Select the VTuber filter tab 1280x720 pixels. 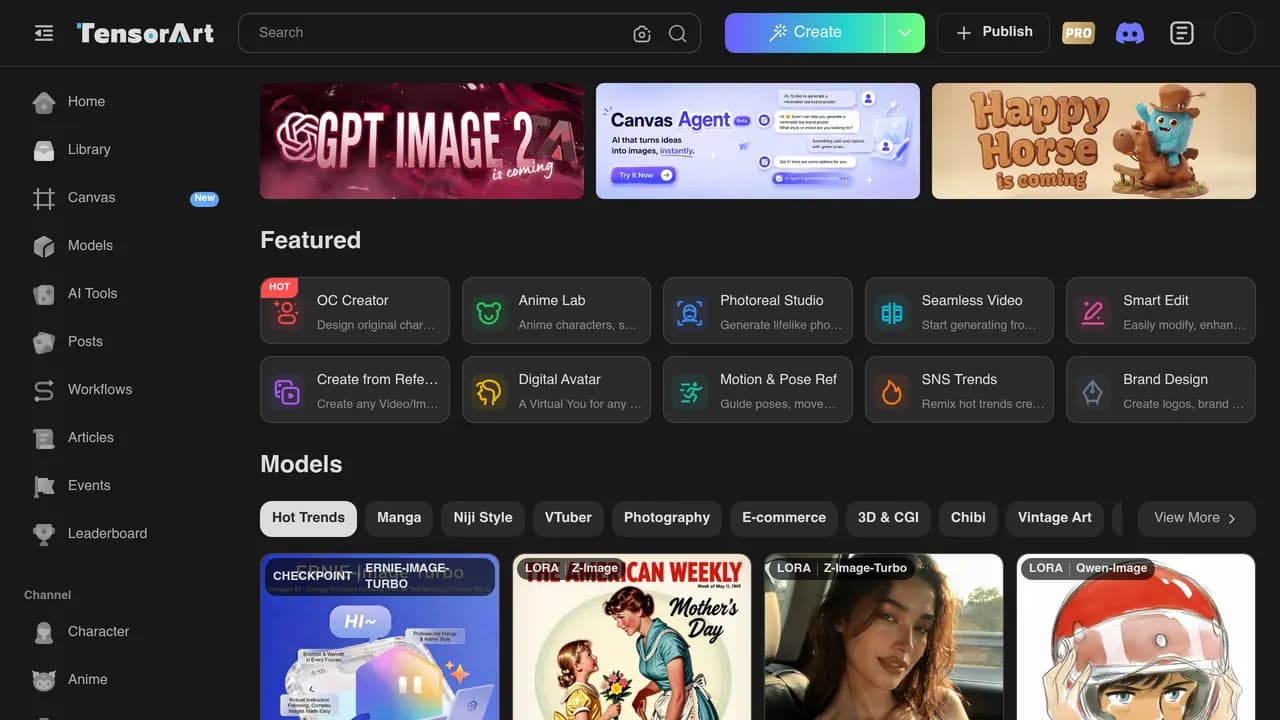pyautogui.click(x=568, y=518)
